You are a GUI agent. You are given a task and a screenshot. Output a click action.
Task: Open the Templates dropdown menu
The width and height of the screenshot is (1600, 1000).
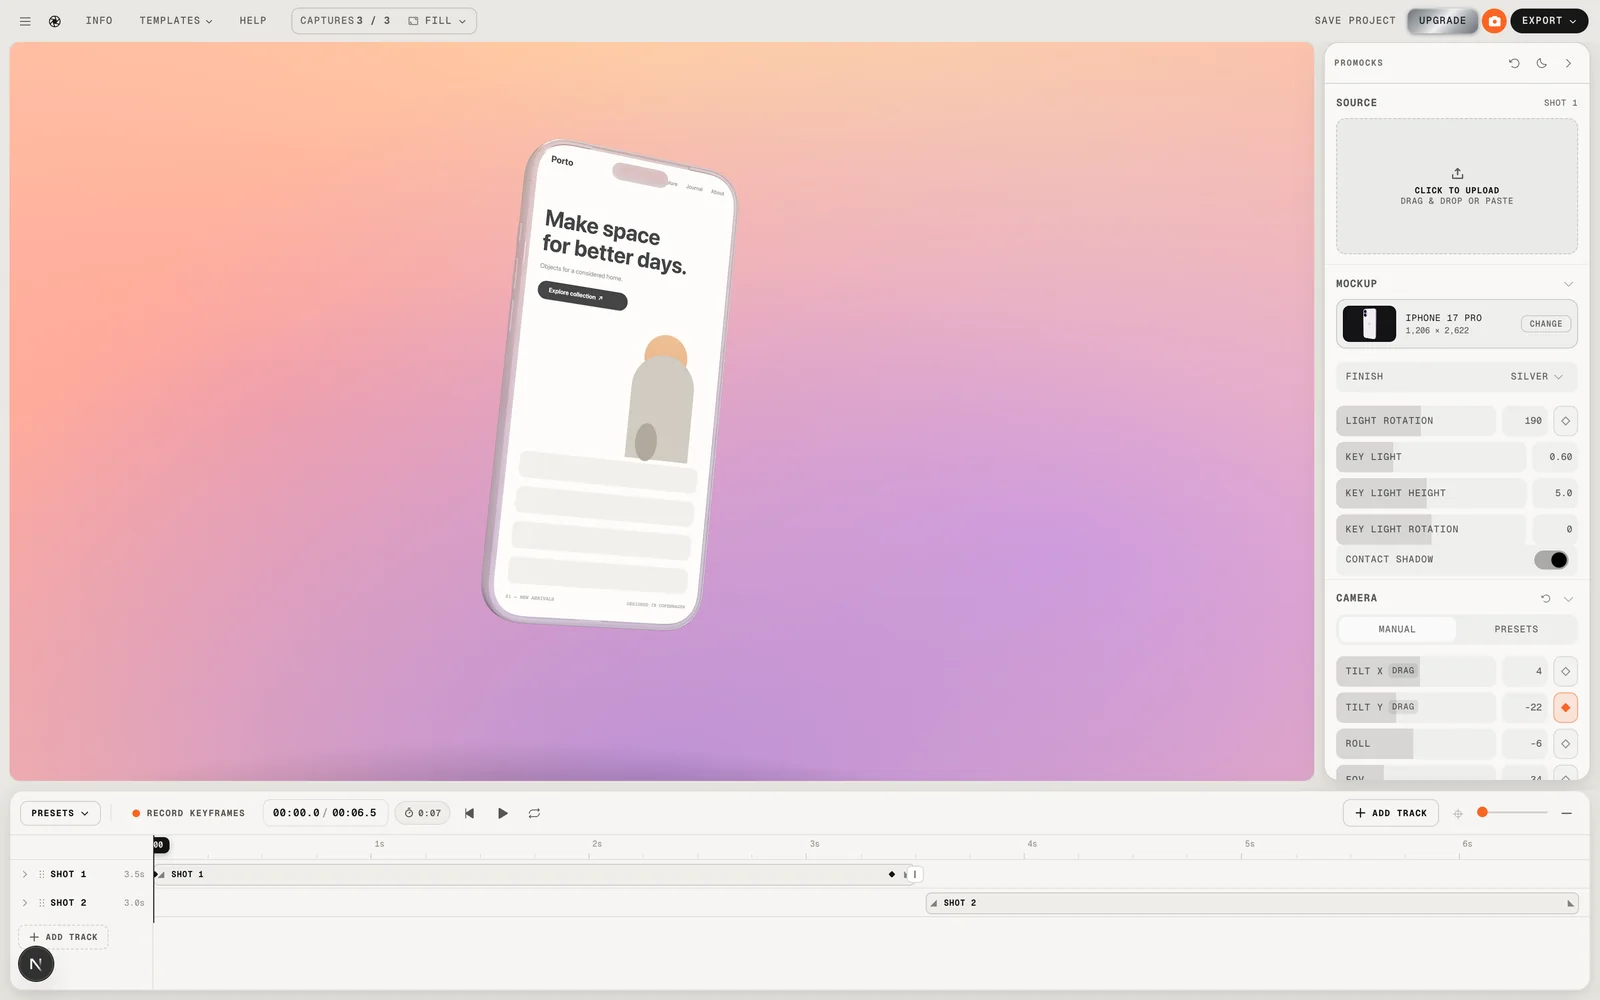[x=176, y=21]
